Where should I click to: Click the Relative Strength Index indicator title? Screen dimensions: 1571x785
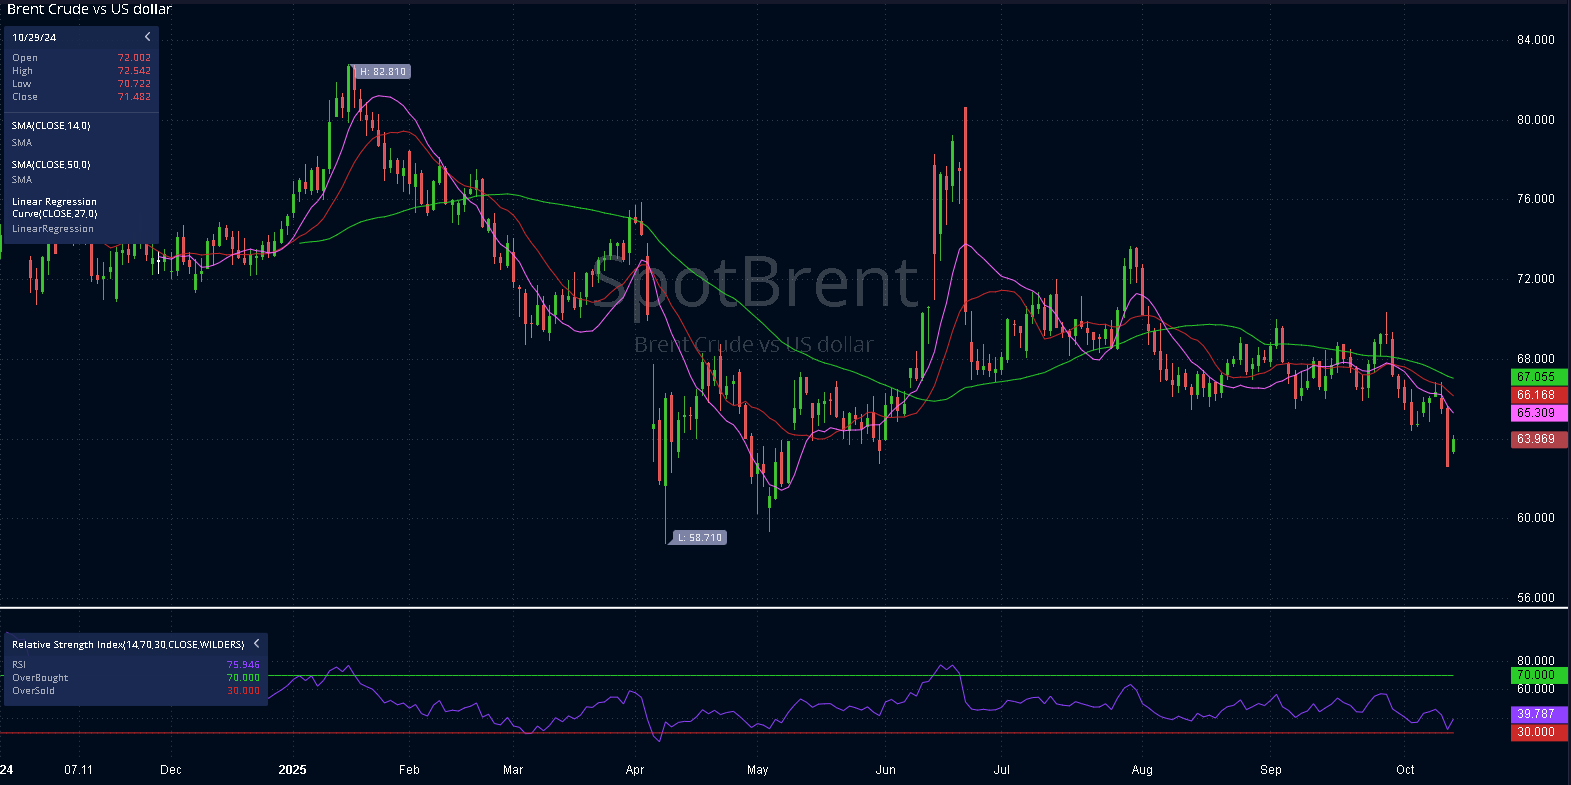128,645
